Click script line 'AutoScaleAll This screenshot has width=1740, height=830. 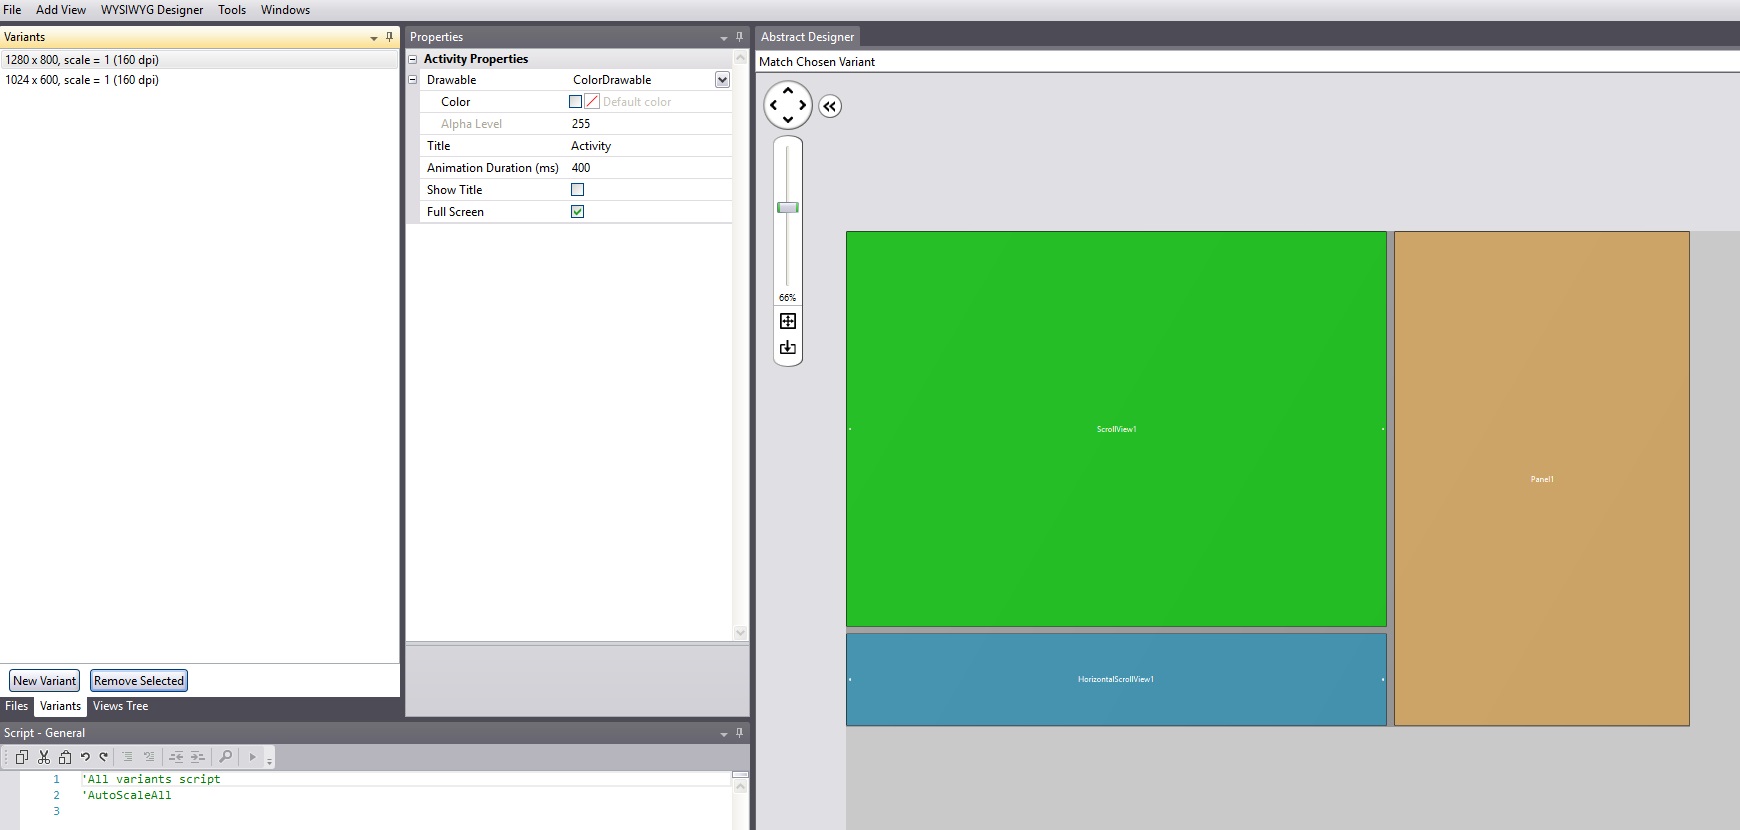127,795
